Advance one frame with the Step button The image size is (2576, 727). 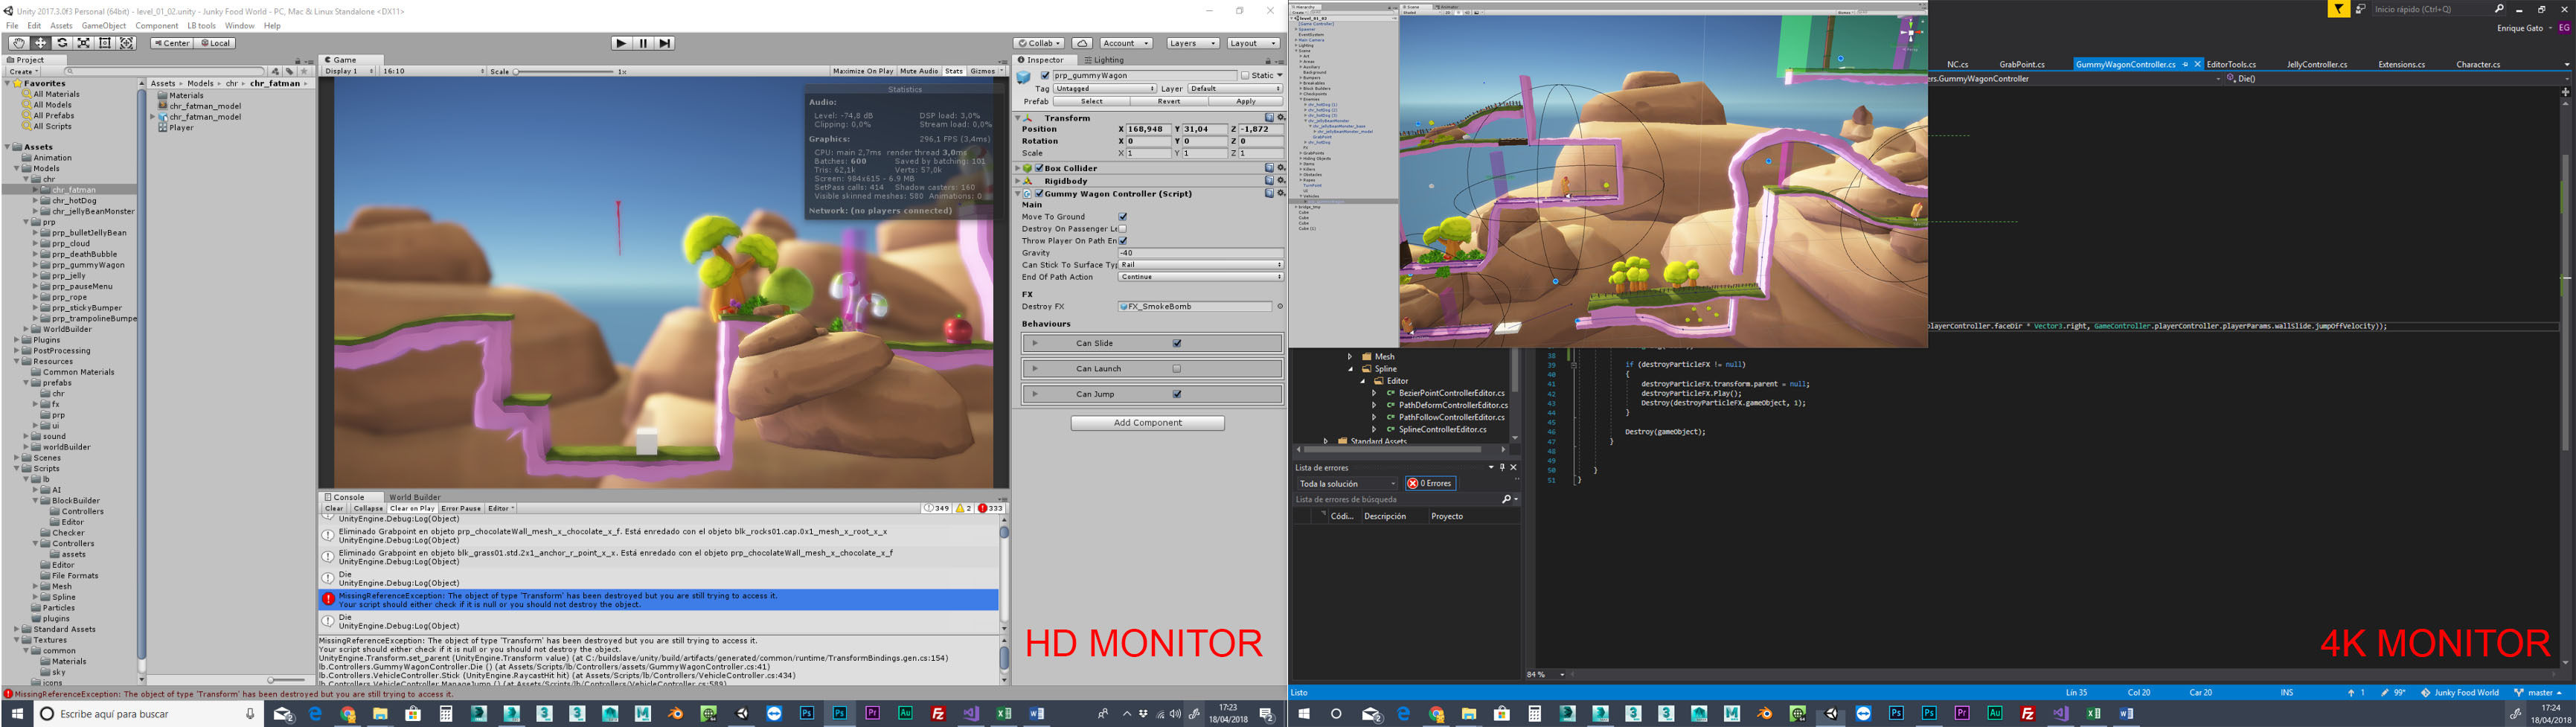tap(665, 43)
